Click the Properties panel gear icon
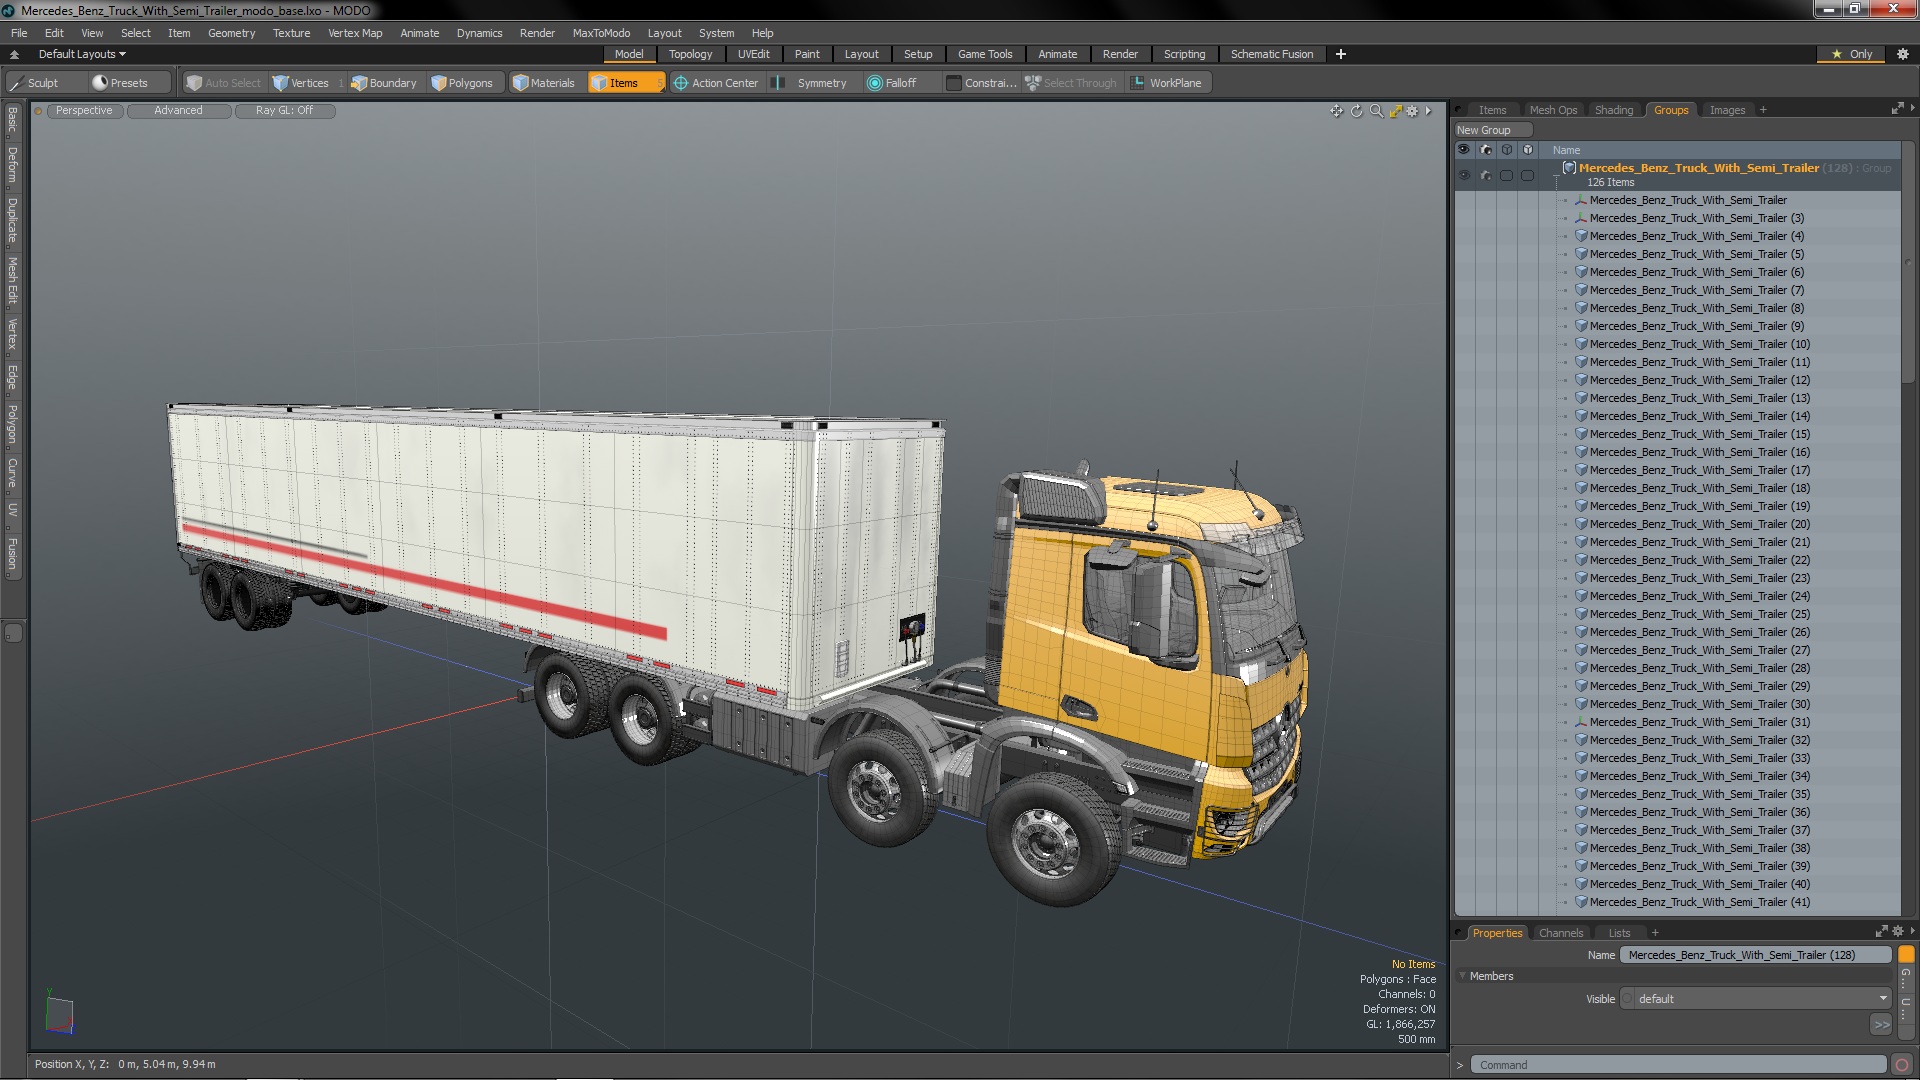1920x1080 pixels. pos(1897,931)
